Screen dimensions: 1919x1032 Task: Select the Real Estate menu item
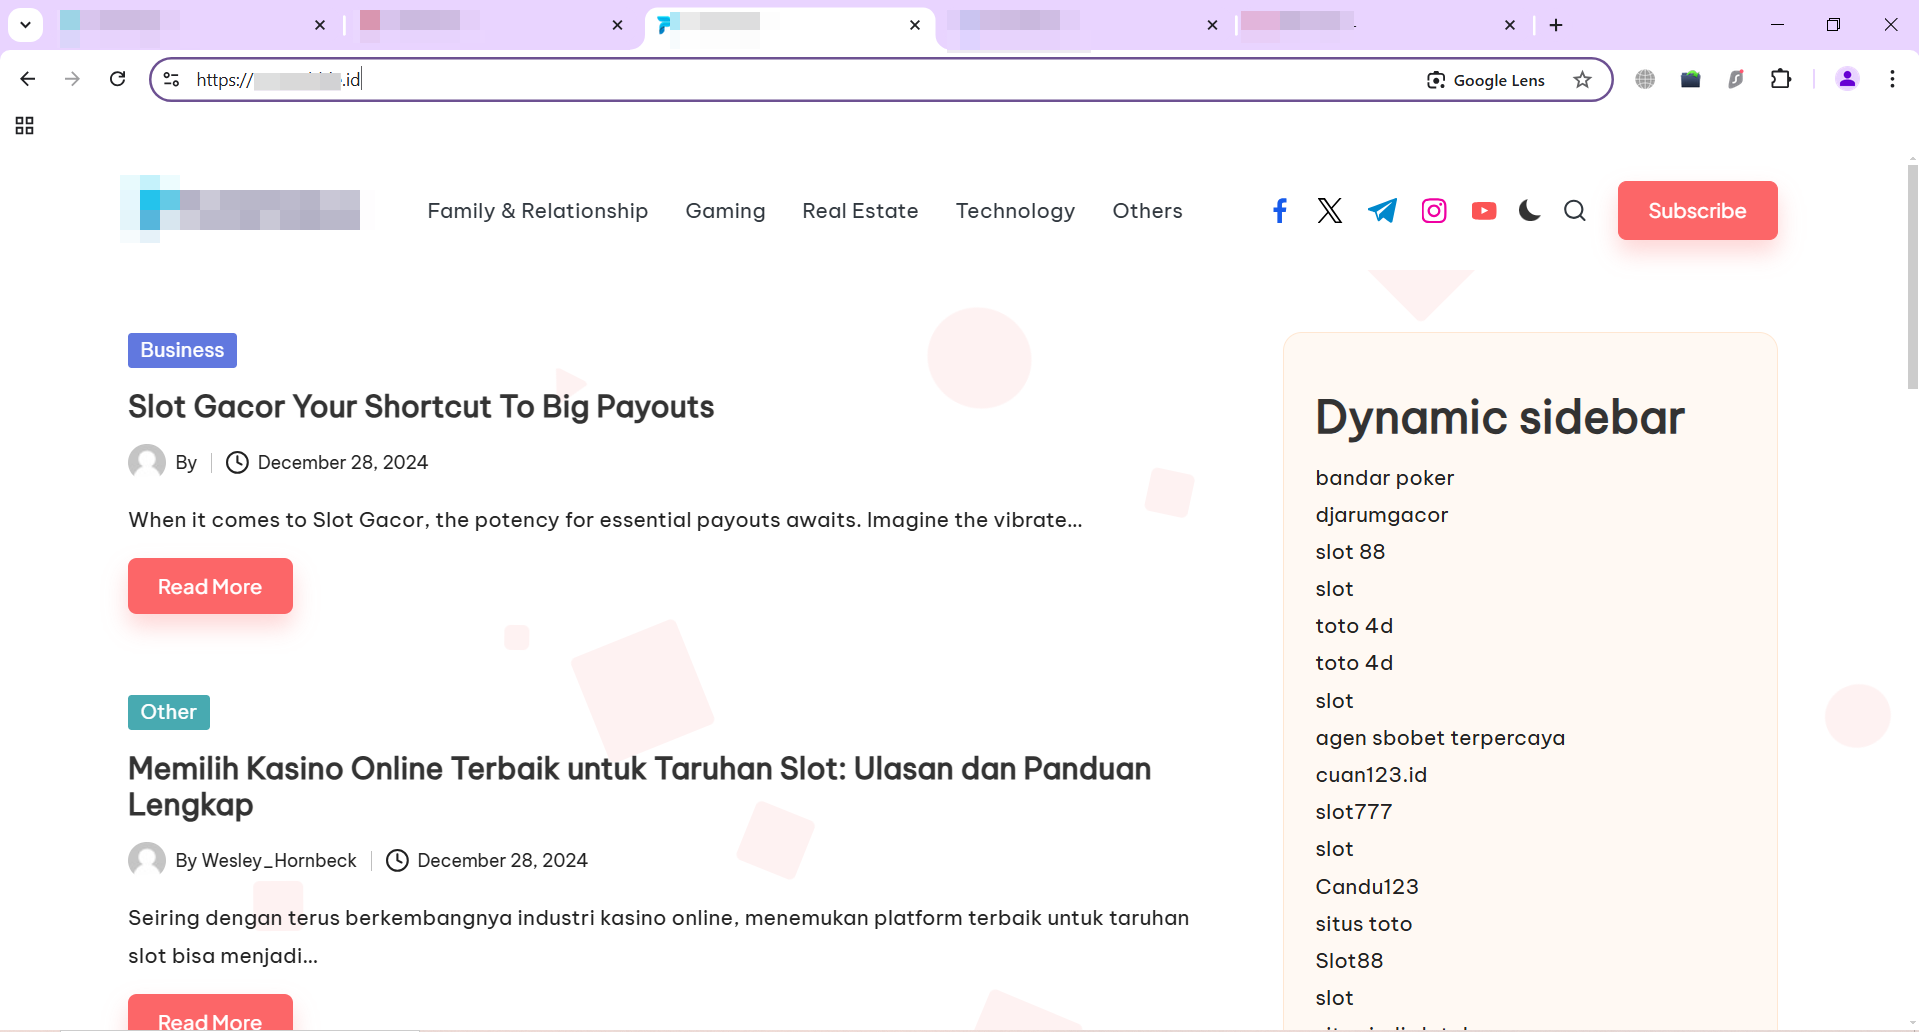click(860, 211)
